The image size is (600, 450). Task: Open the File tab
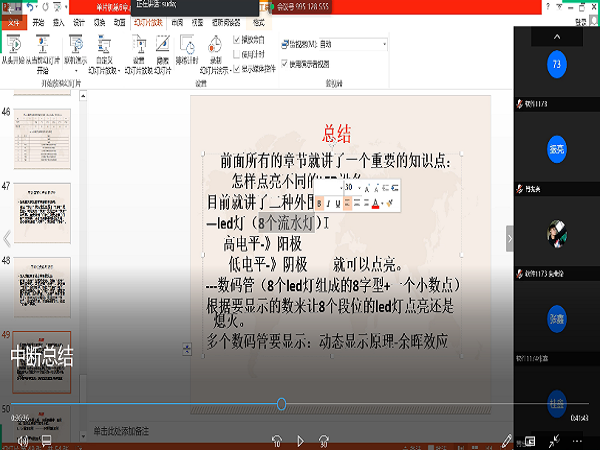coord(12,20)
